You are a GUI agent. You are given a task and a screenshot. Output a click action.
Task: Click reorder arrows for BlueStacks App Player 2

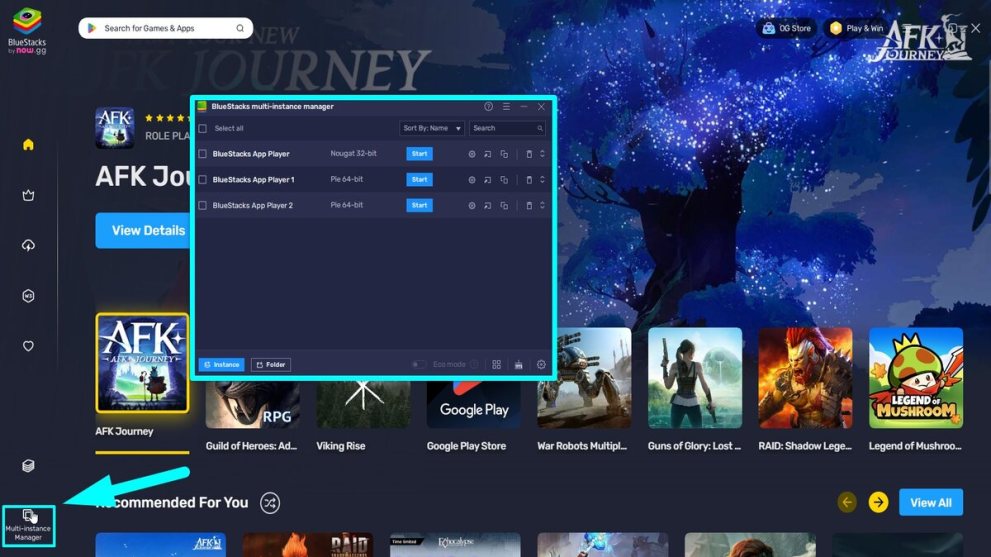[542, 205]
